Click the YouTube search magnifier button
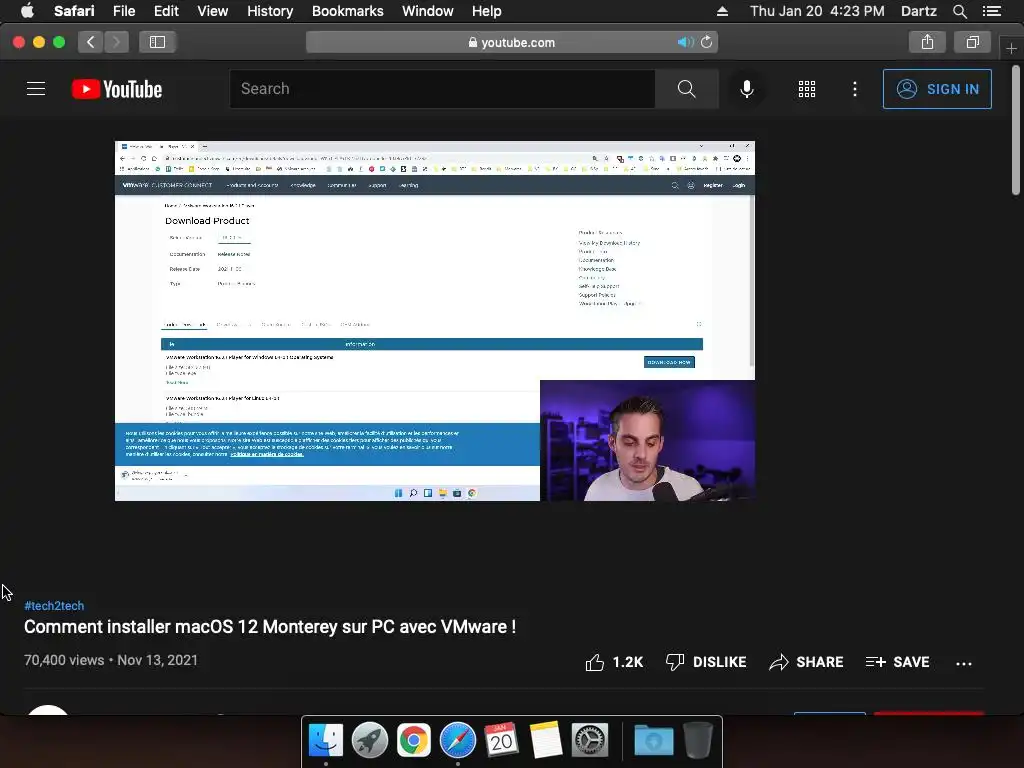1024x768 pixels. click(x=686, y=89)
